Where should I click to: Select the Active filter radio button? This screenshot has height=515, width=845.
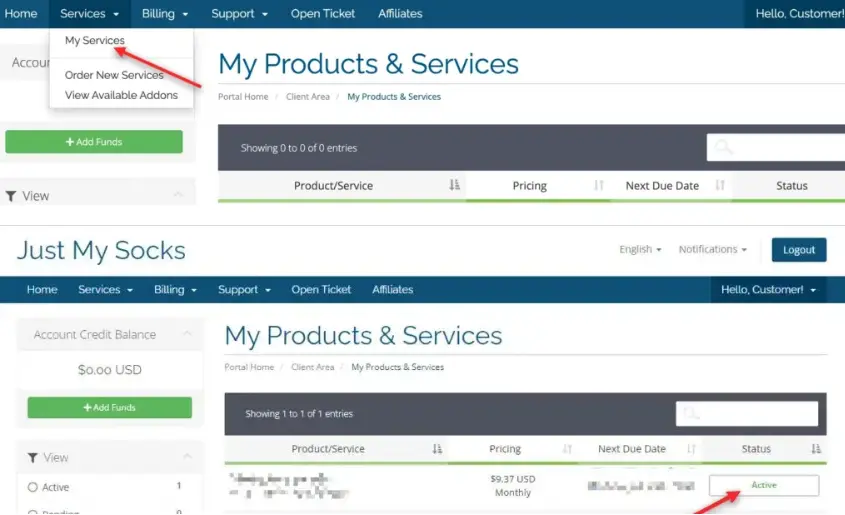coord(33,487)
